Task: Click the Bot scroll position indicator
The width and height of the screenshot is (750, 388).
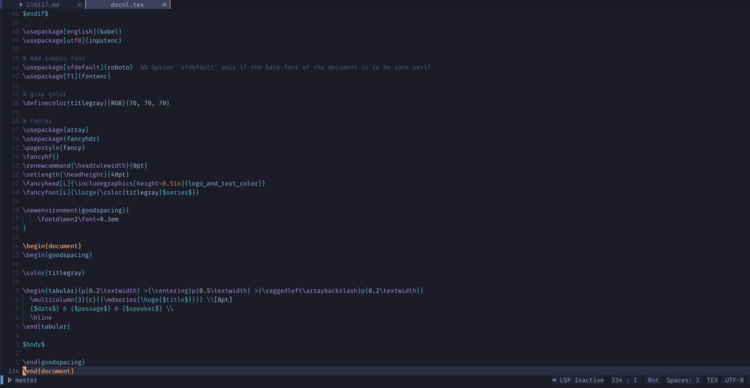Action: [653, 380]
